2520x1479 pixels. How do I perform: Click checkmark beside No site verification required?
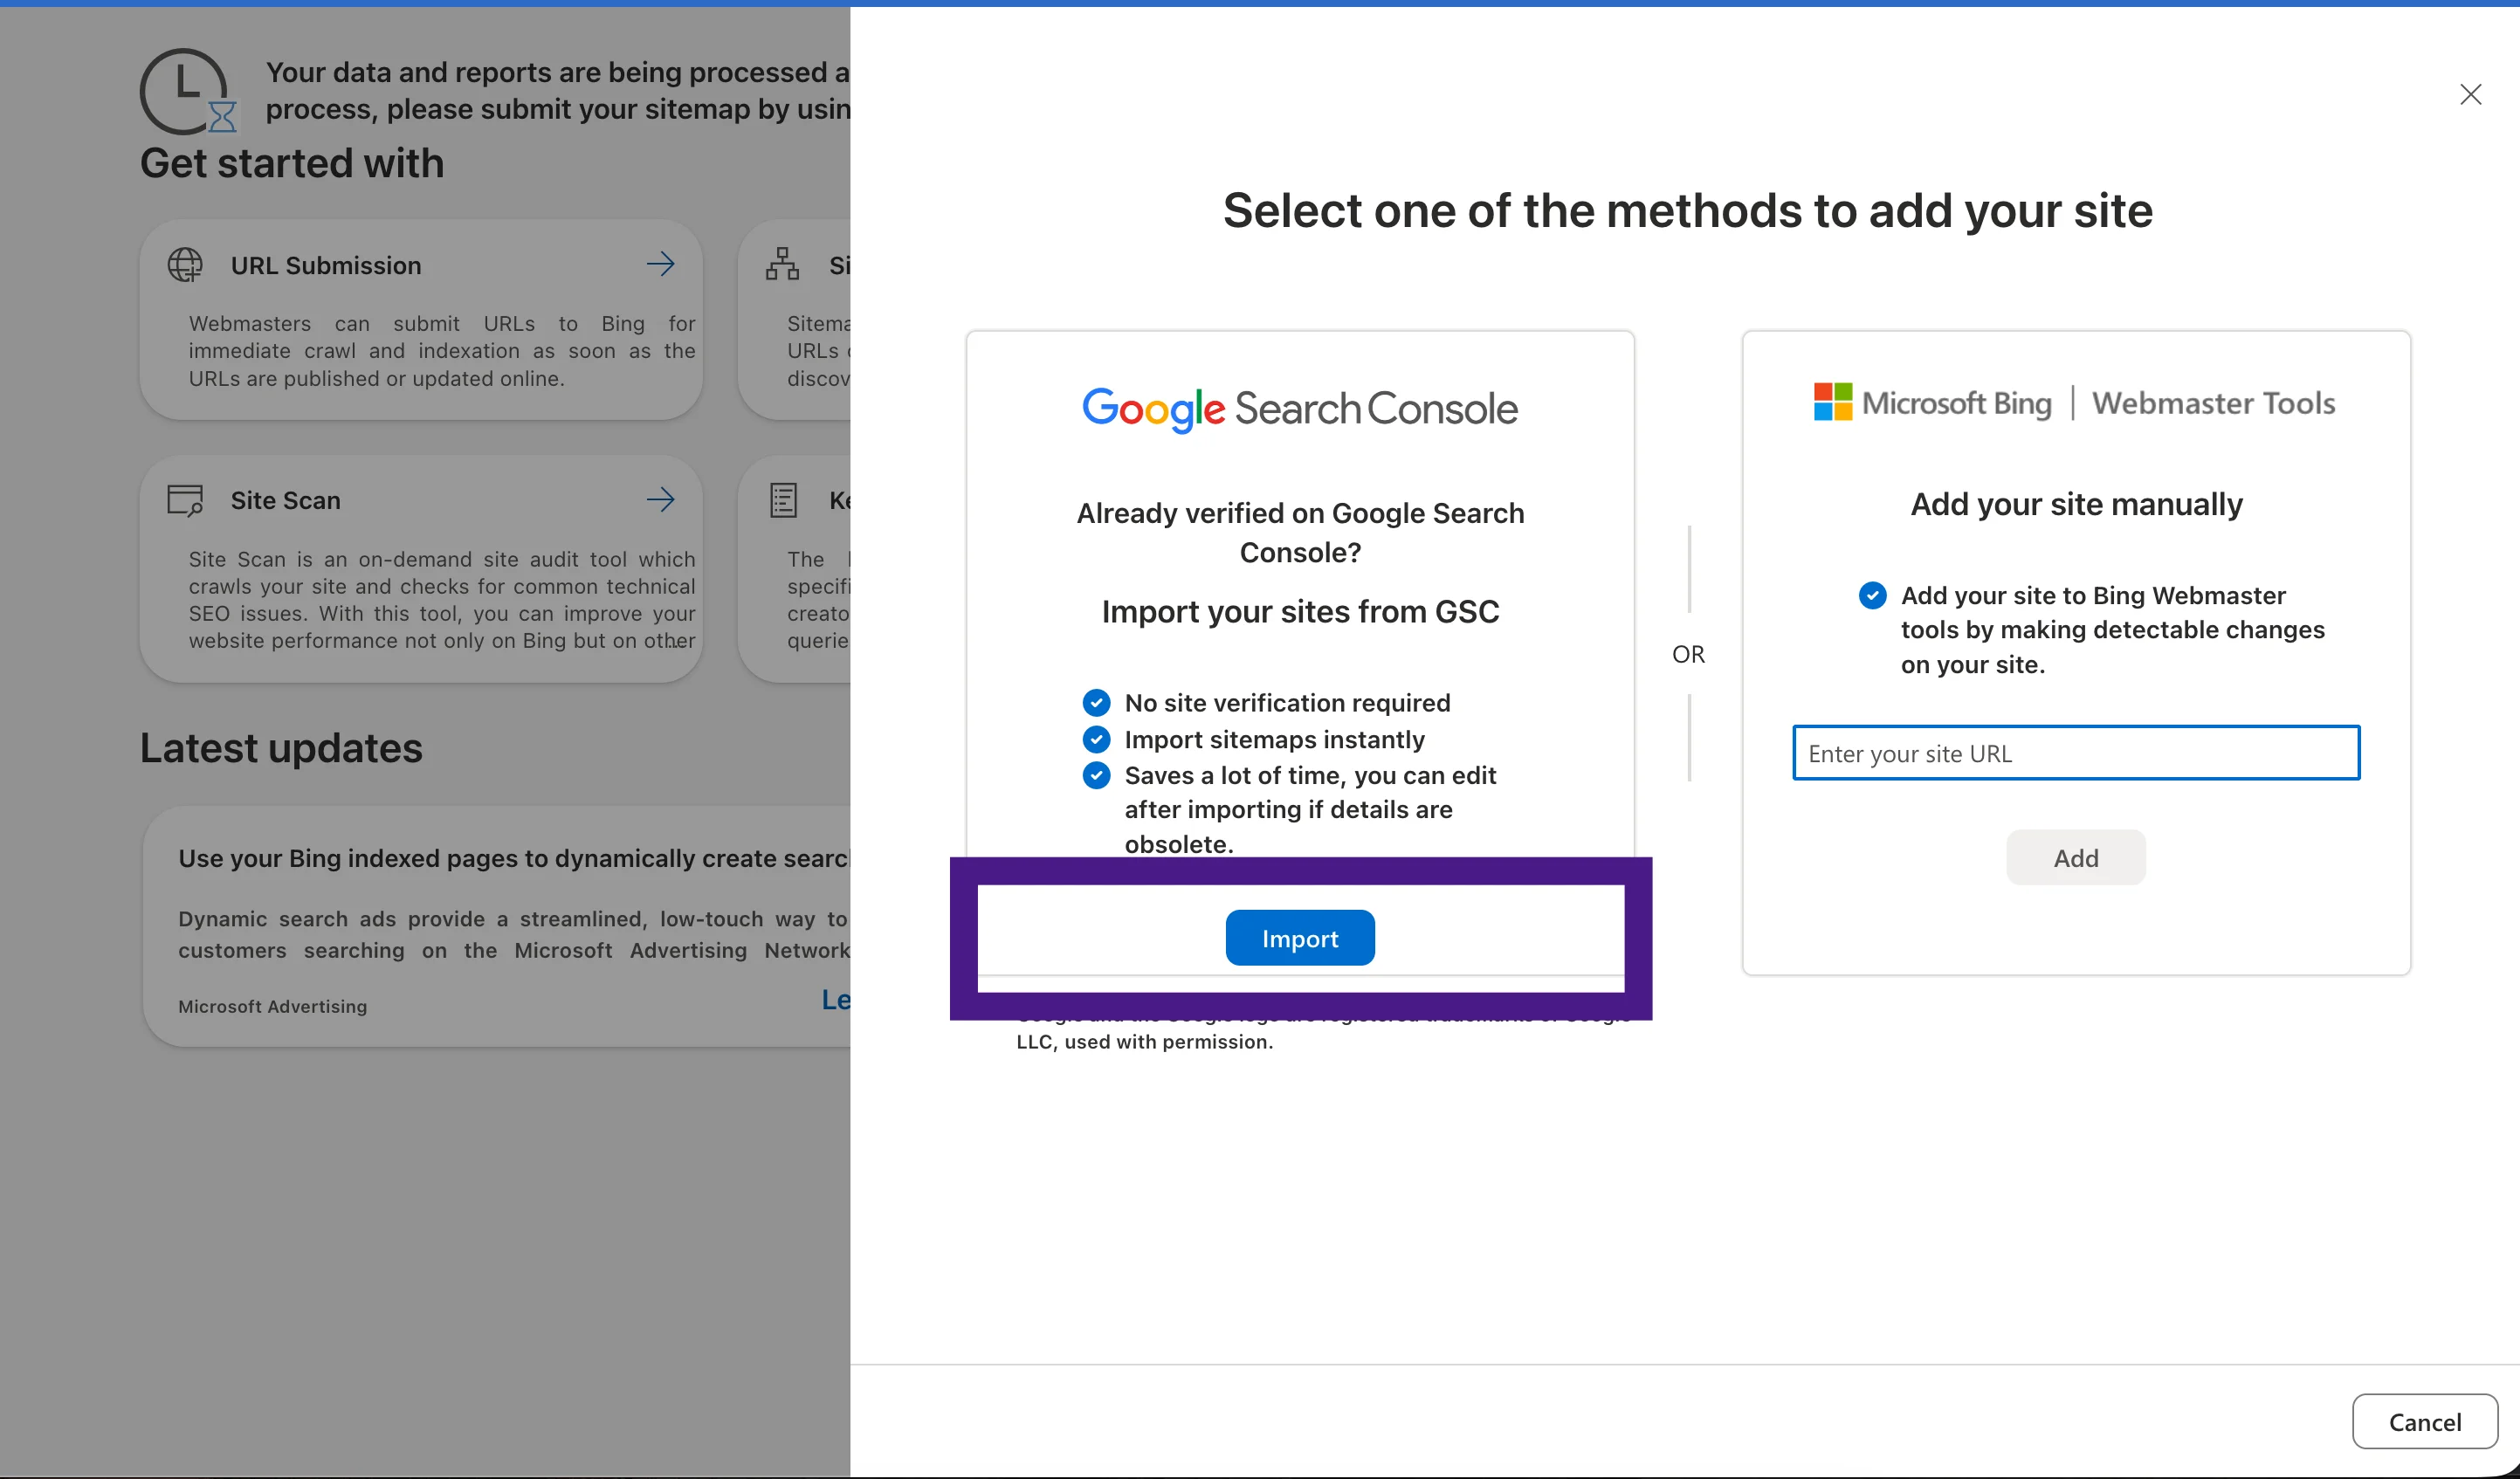1096,703
